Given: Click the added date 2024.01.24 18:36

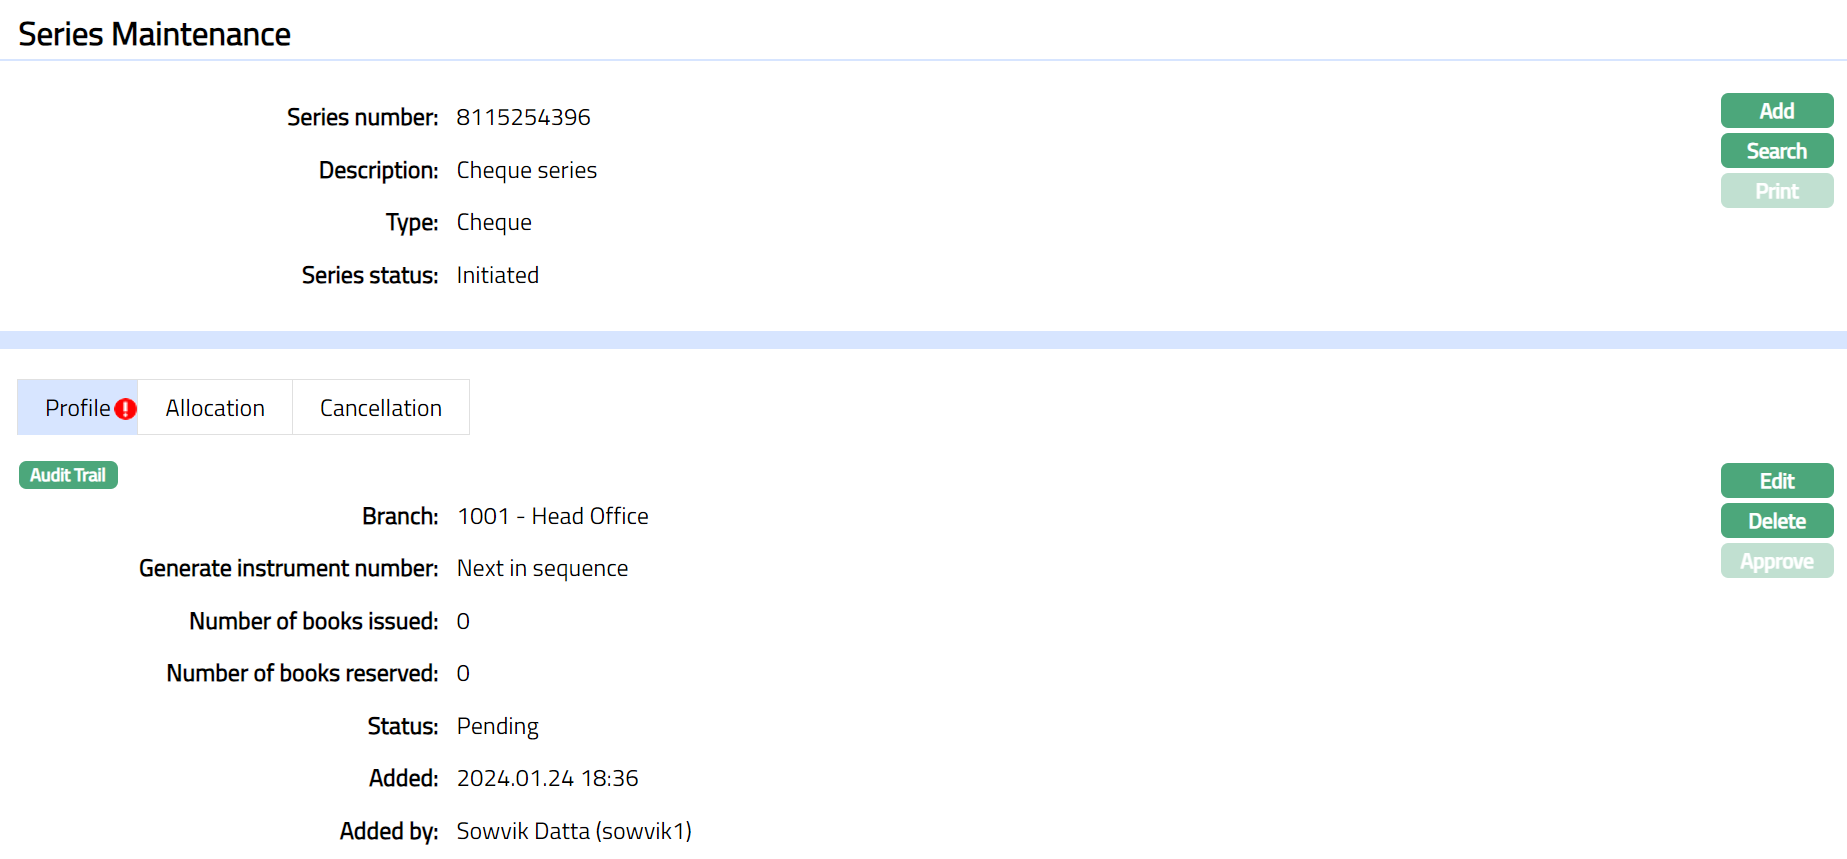Looking at the screenshot, I should (x=547, y=779).
